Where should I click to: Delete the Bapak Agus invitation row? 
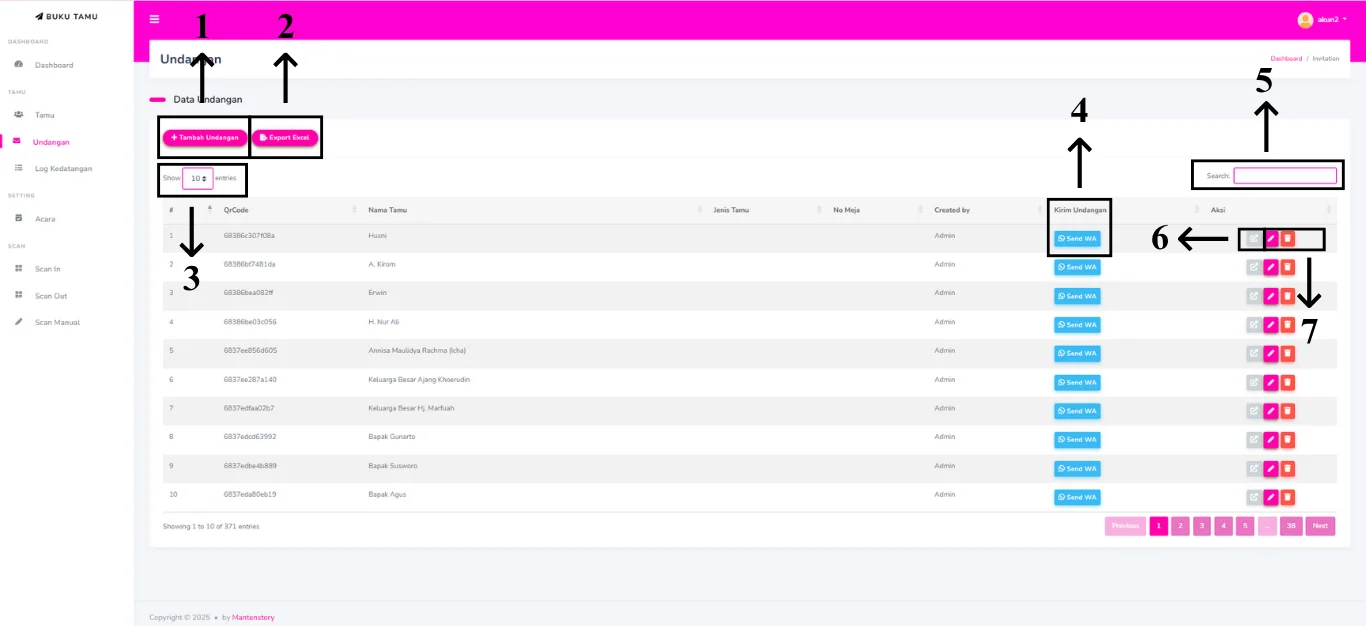point(1288,497)
